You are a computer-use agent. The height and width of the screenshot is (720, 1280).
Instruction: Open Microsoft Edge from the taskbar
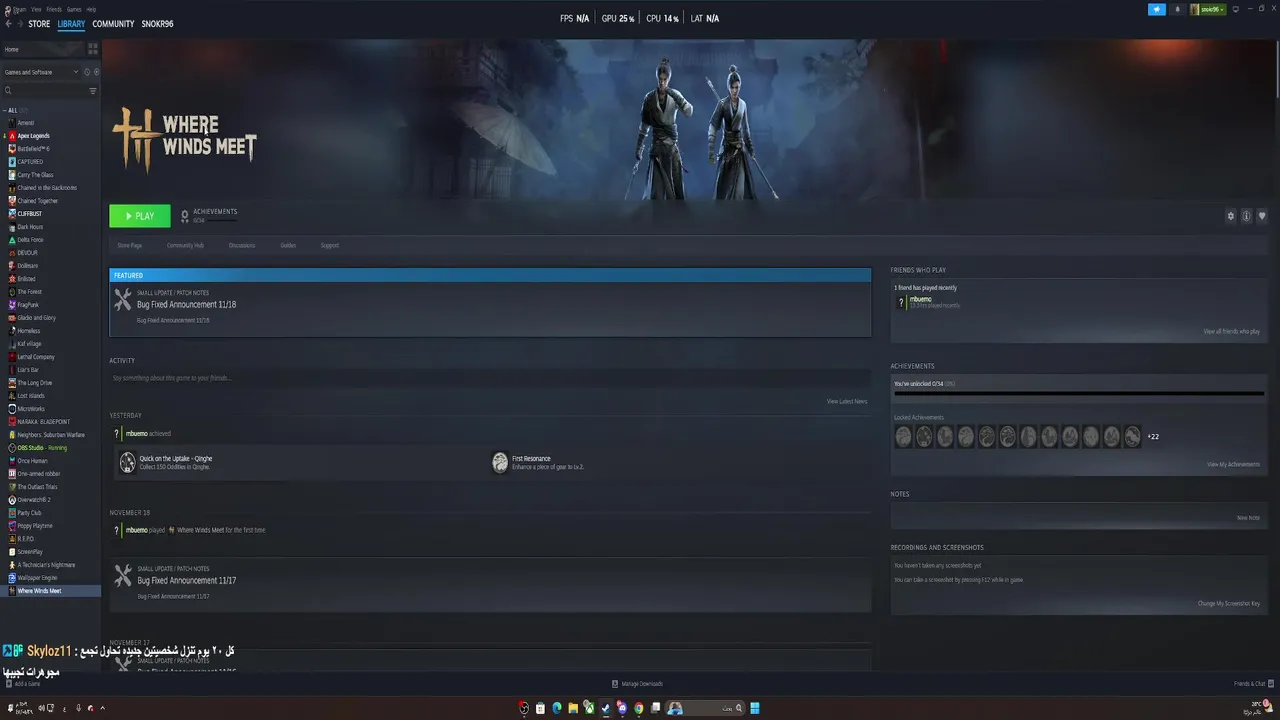557,708
